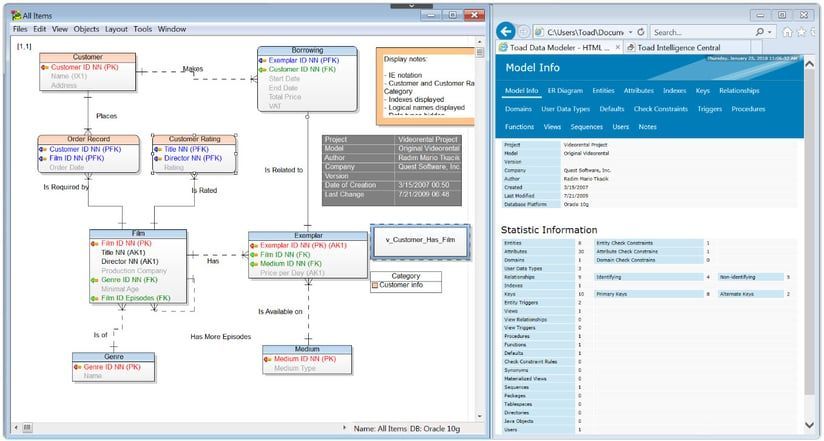Open the Sequences report link
Viewport: 824px width, 441px height.
click(x=586, y=127)
